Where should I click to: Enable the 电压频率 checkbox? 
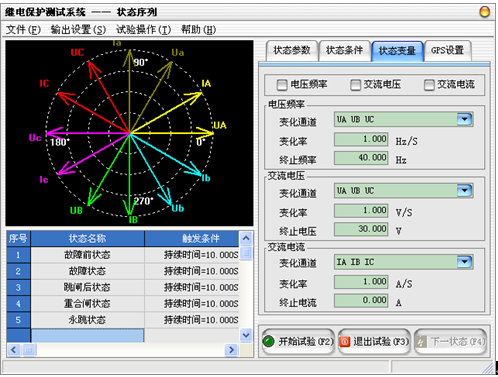point(282,85)
